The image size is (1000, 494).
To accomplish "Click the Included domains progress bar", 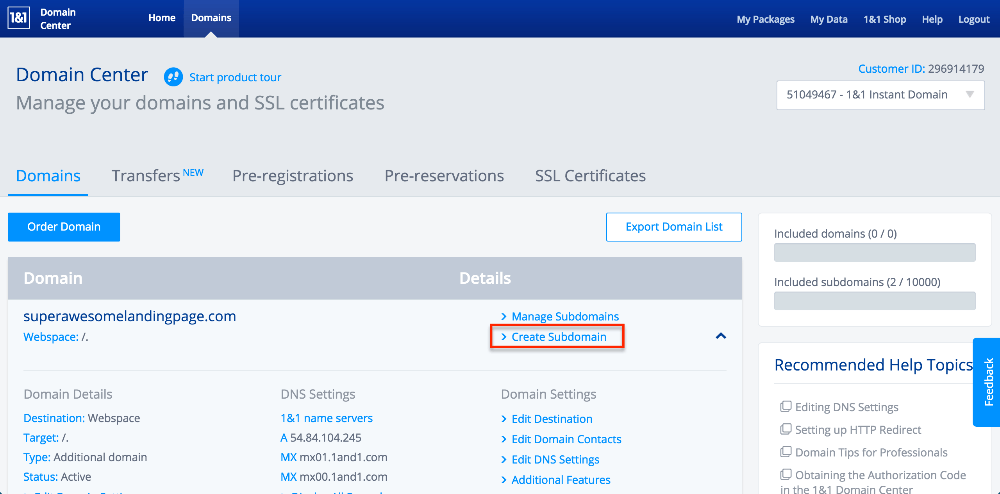I will point(875,252).
